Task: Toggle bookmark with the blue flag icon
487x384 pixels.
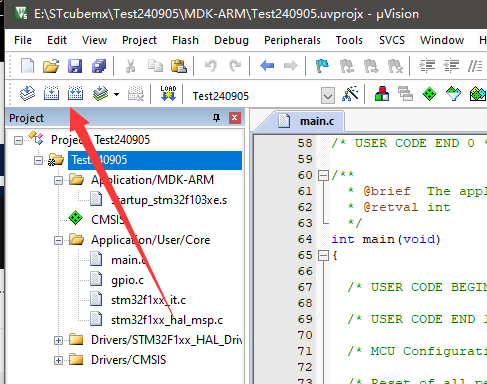Action: tap(322, 66)
